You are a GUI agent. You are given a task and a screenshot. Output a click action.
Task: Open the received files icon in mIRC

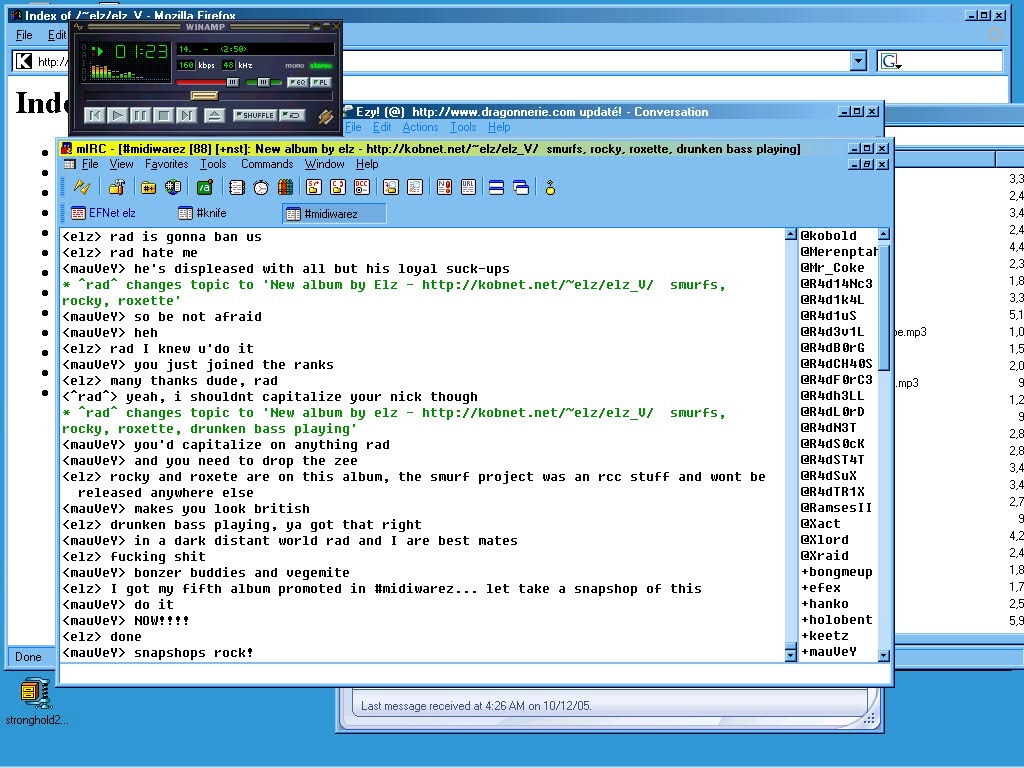click(x=391, y=188)
